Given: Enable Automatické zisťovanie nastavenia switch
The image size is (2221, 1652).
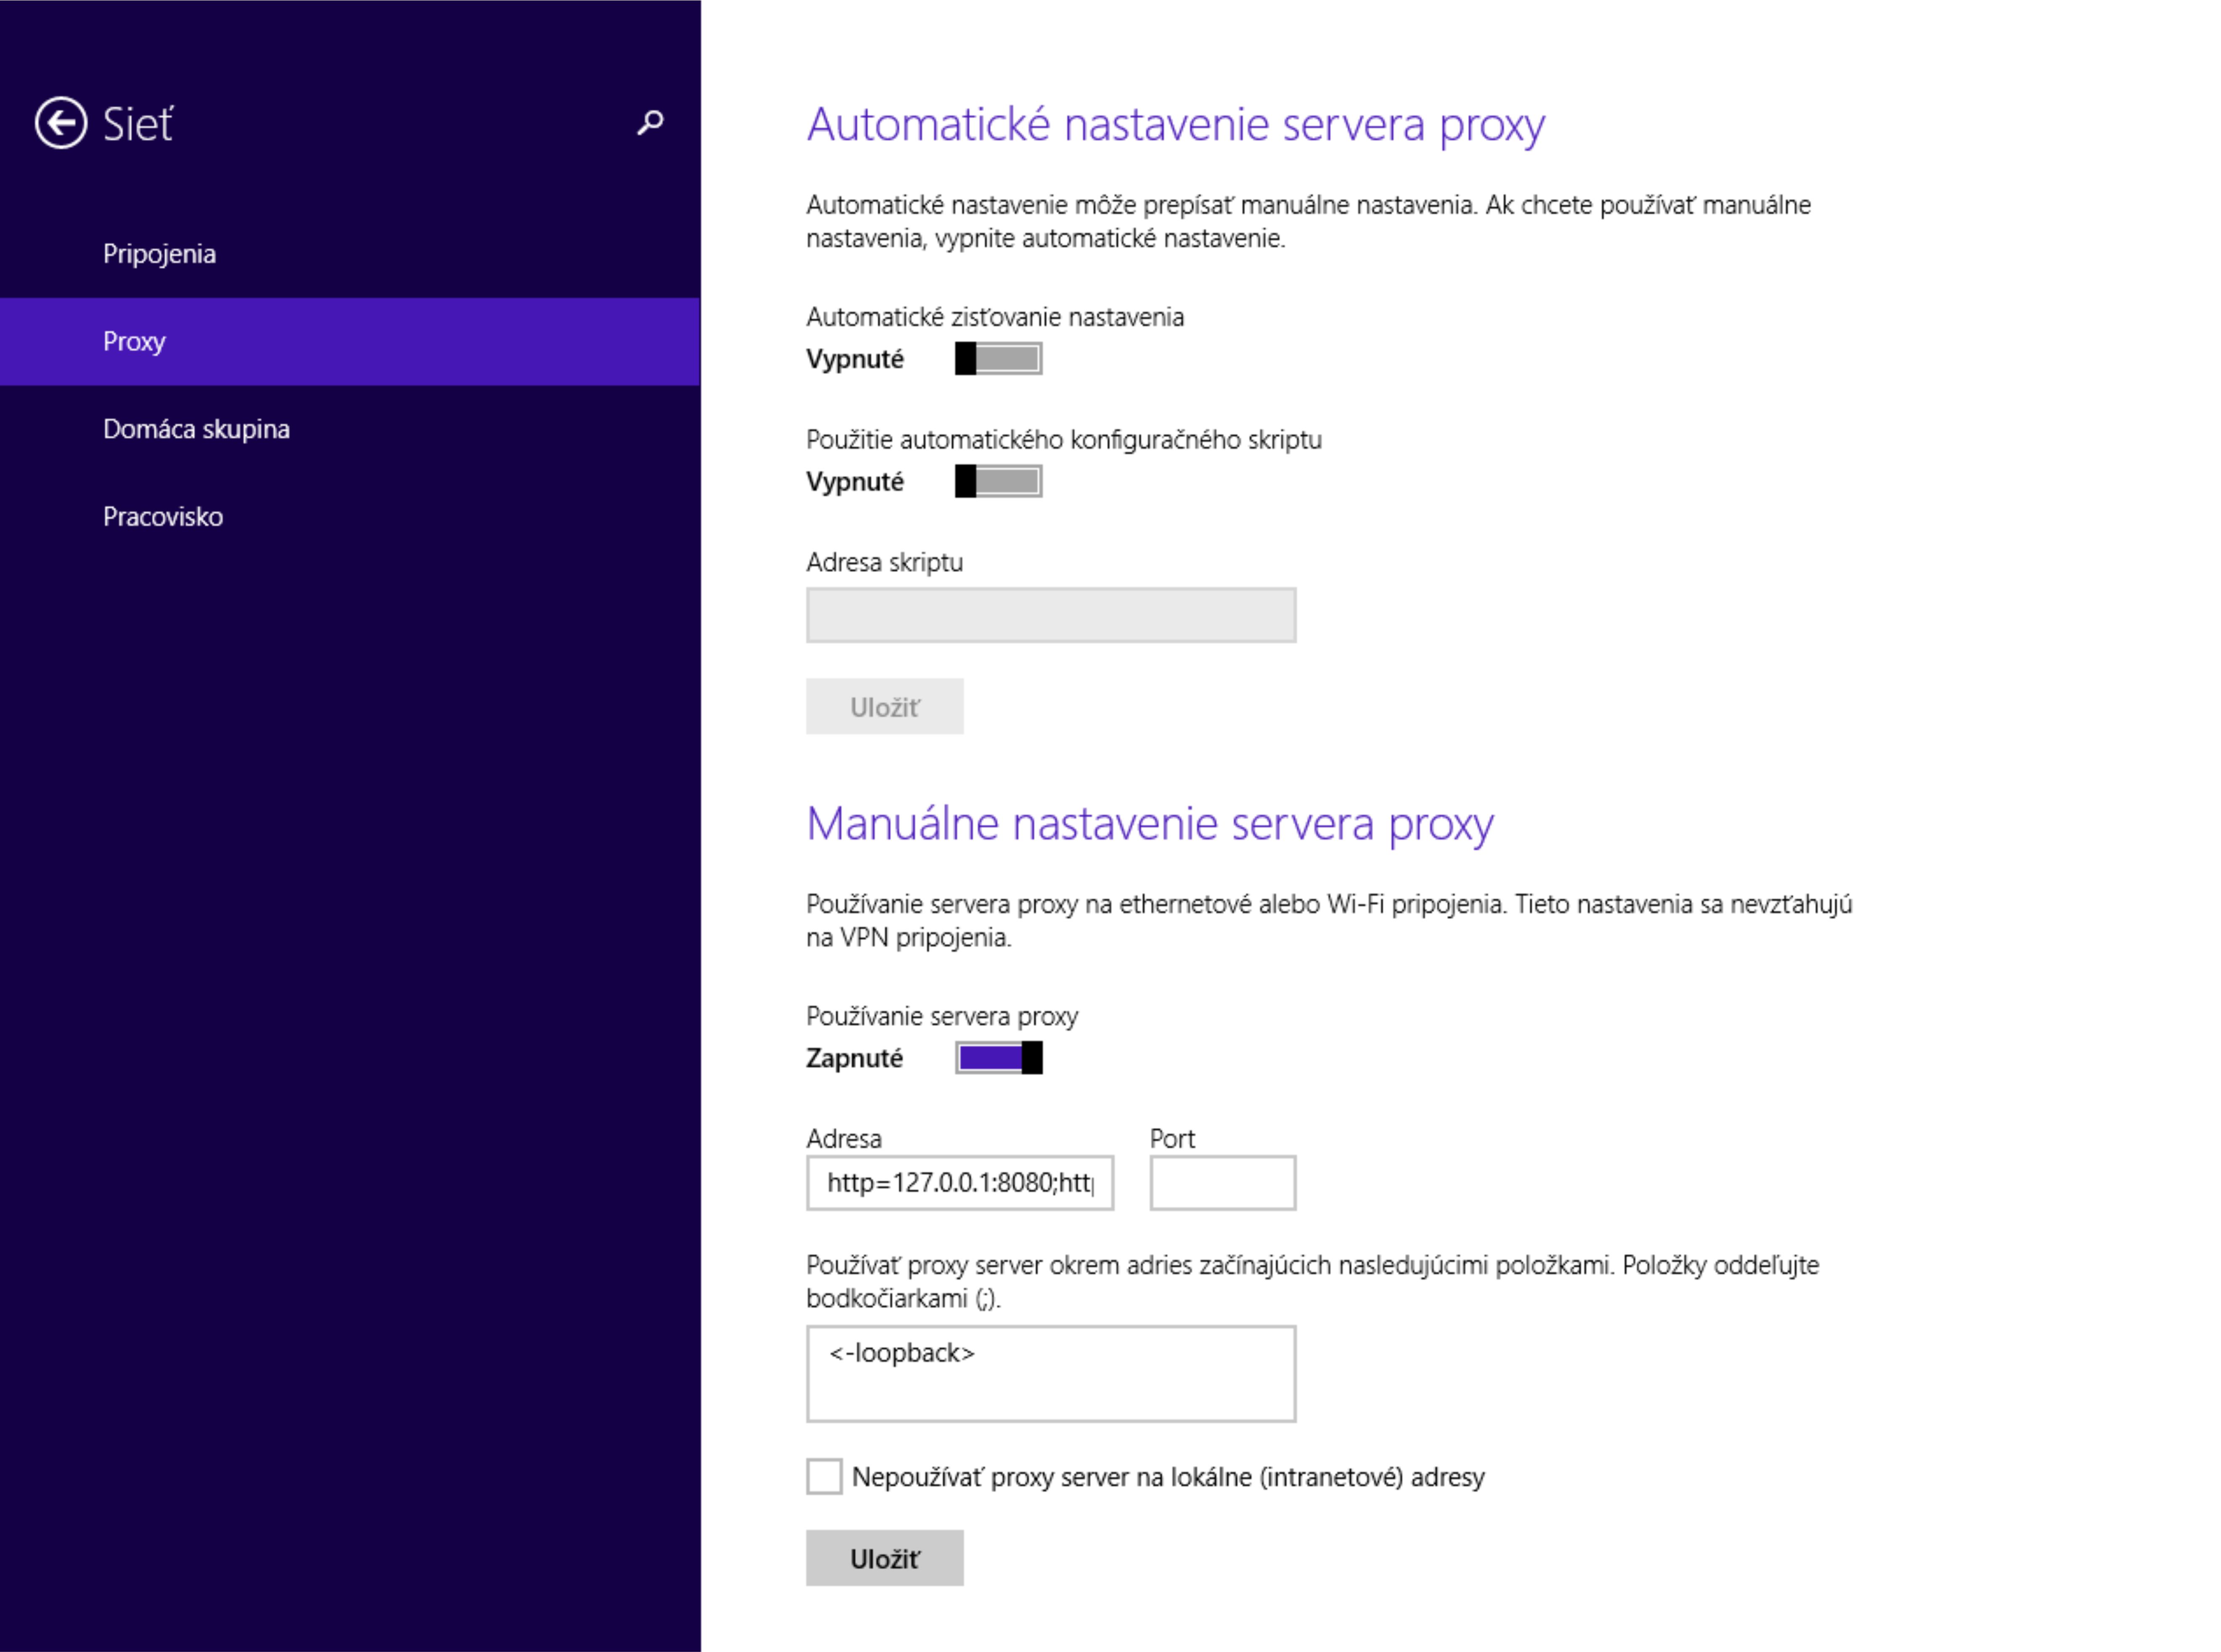Looking at the screenshot, I should coord(998,358).
